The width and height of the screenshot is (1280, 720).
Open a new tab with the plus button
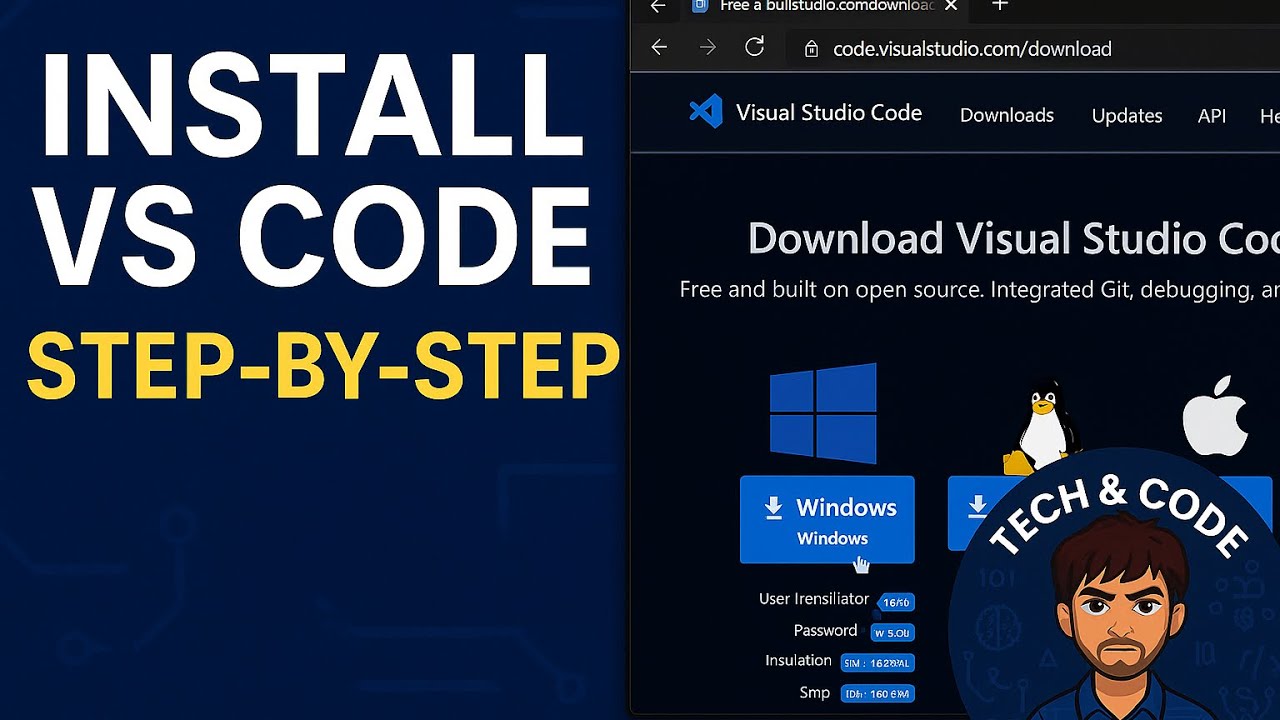coord(1000,6)
